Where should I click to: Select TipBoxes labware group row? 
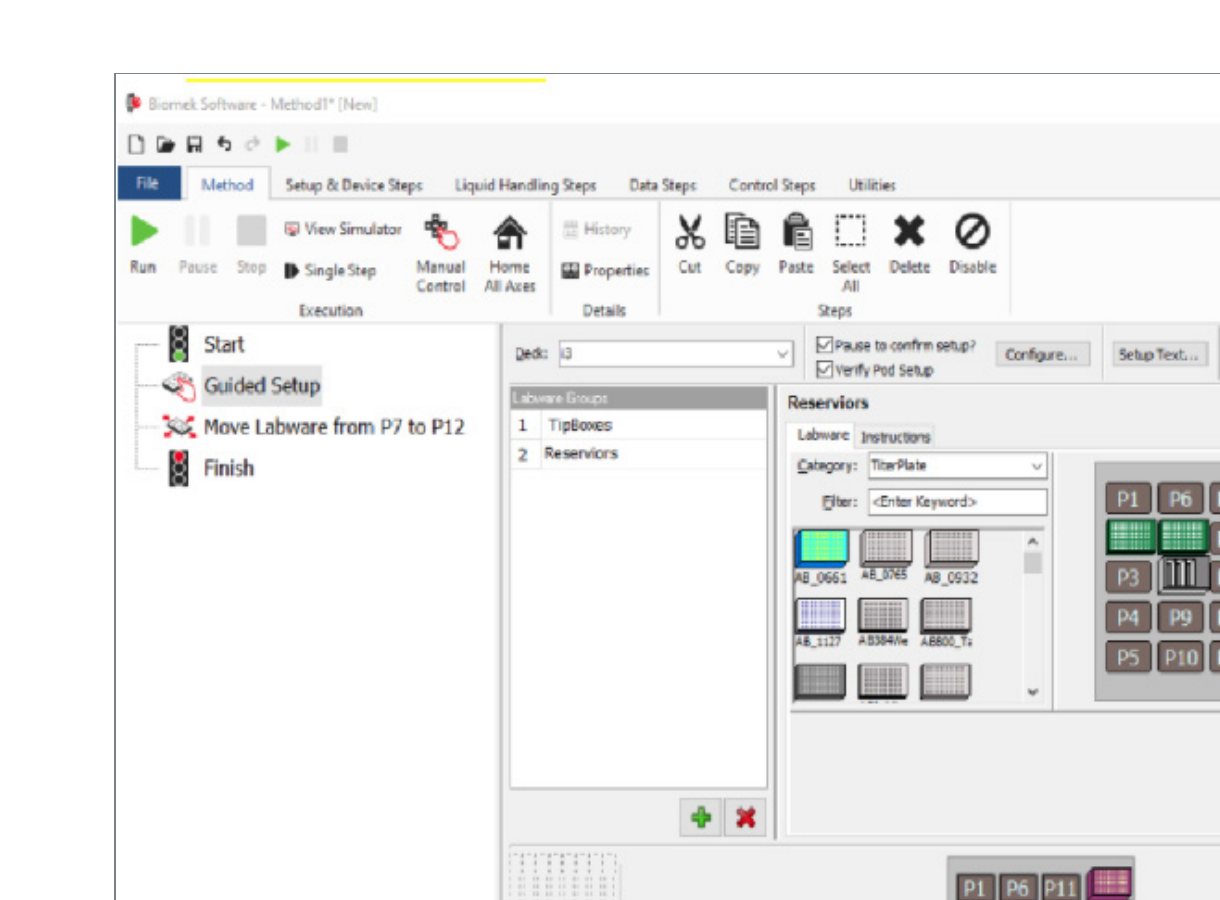click(x=639, y=425)
